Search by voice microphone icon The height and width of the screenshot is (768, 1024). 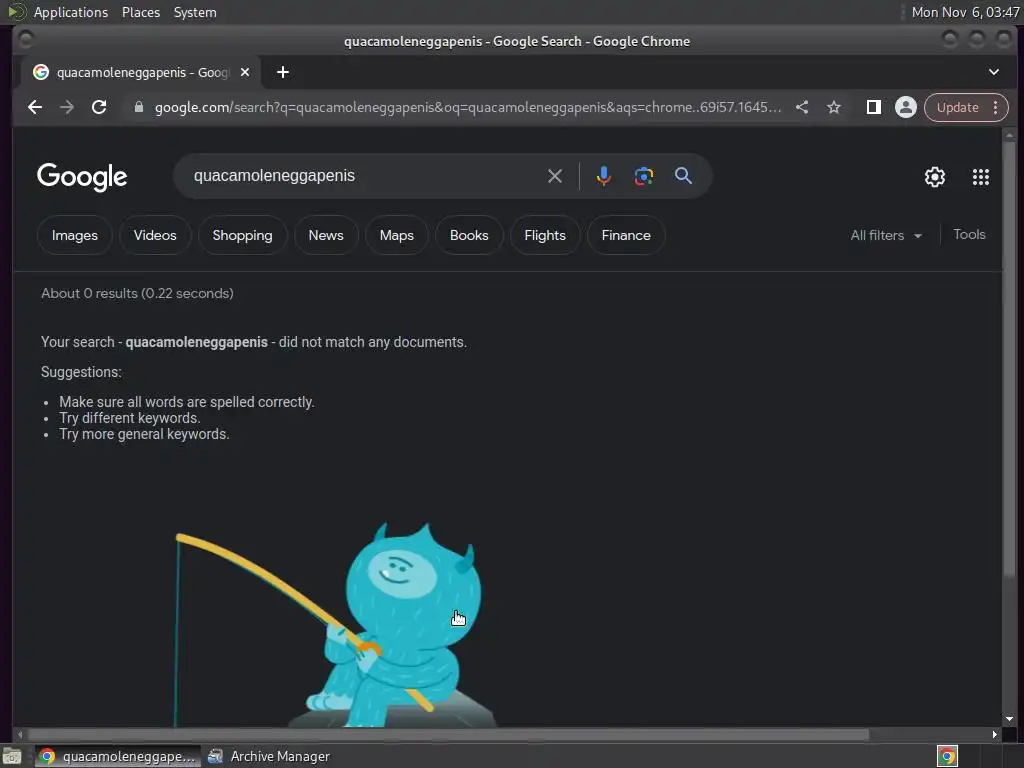[603, 176]
